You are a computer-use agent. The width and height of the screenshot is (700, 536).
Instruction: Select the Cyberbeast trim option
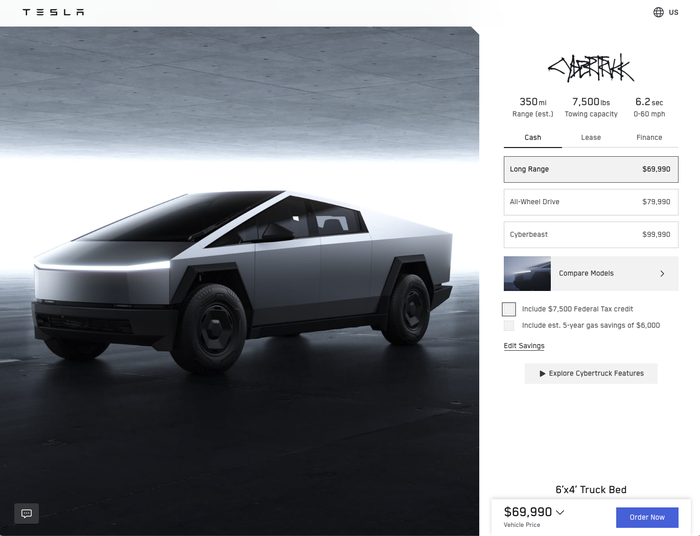591,234
